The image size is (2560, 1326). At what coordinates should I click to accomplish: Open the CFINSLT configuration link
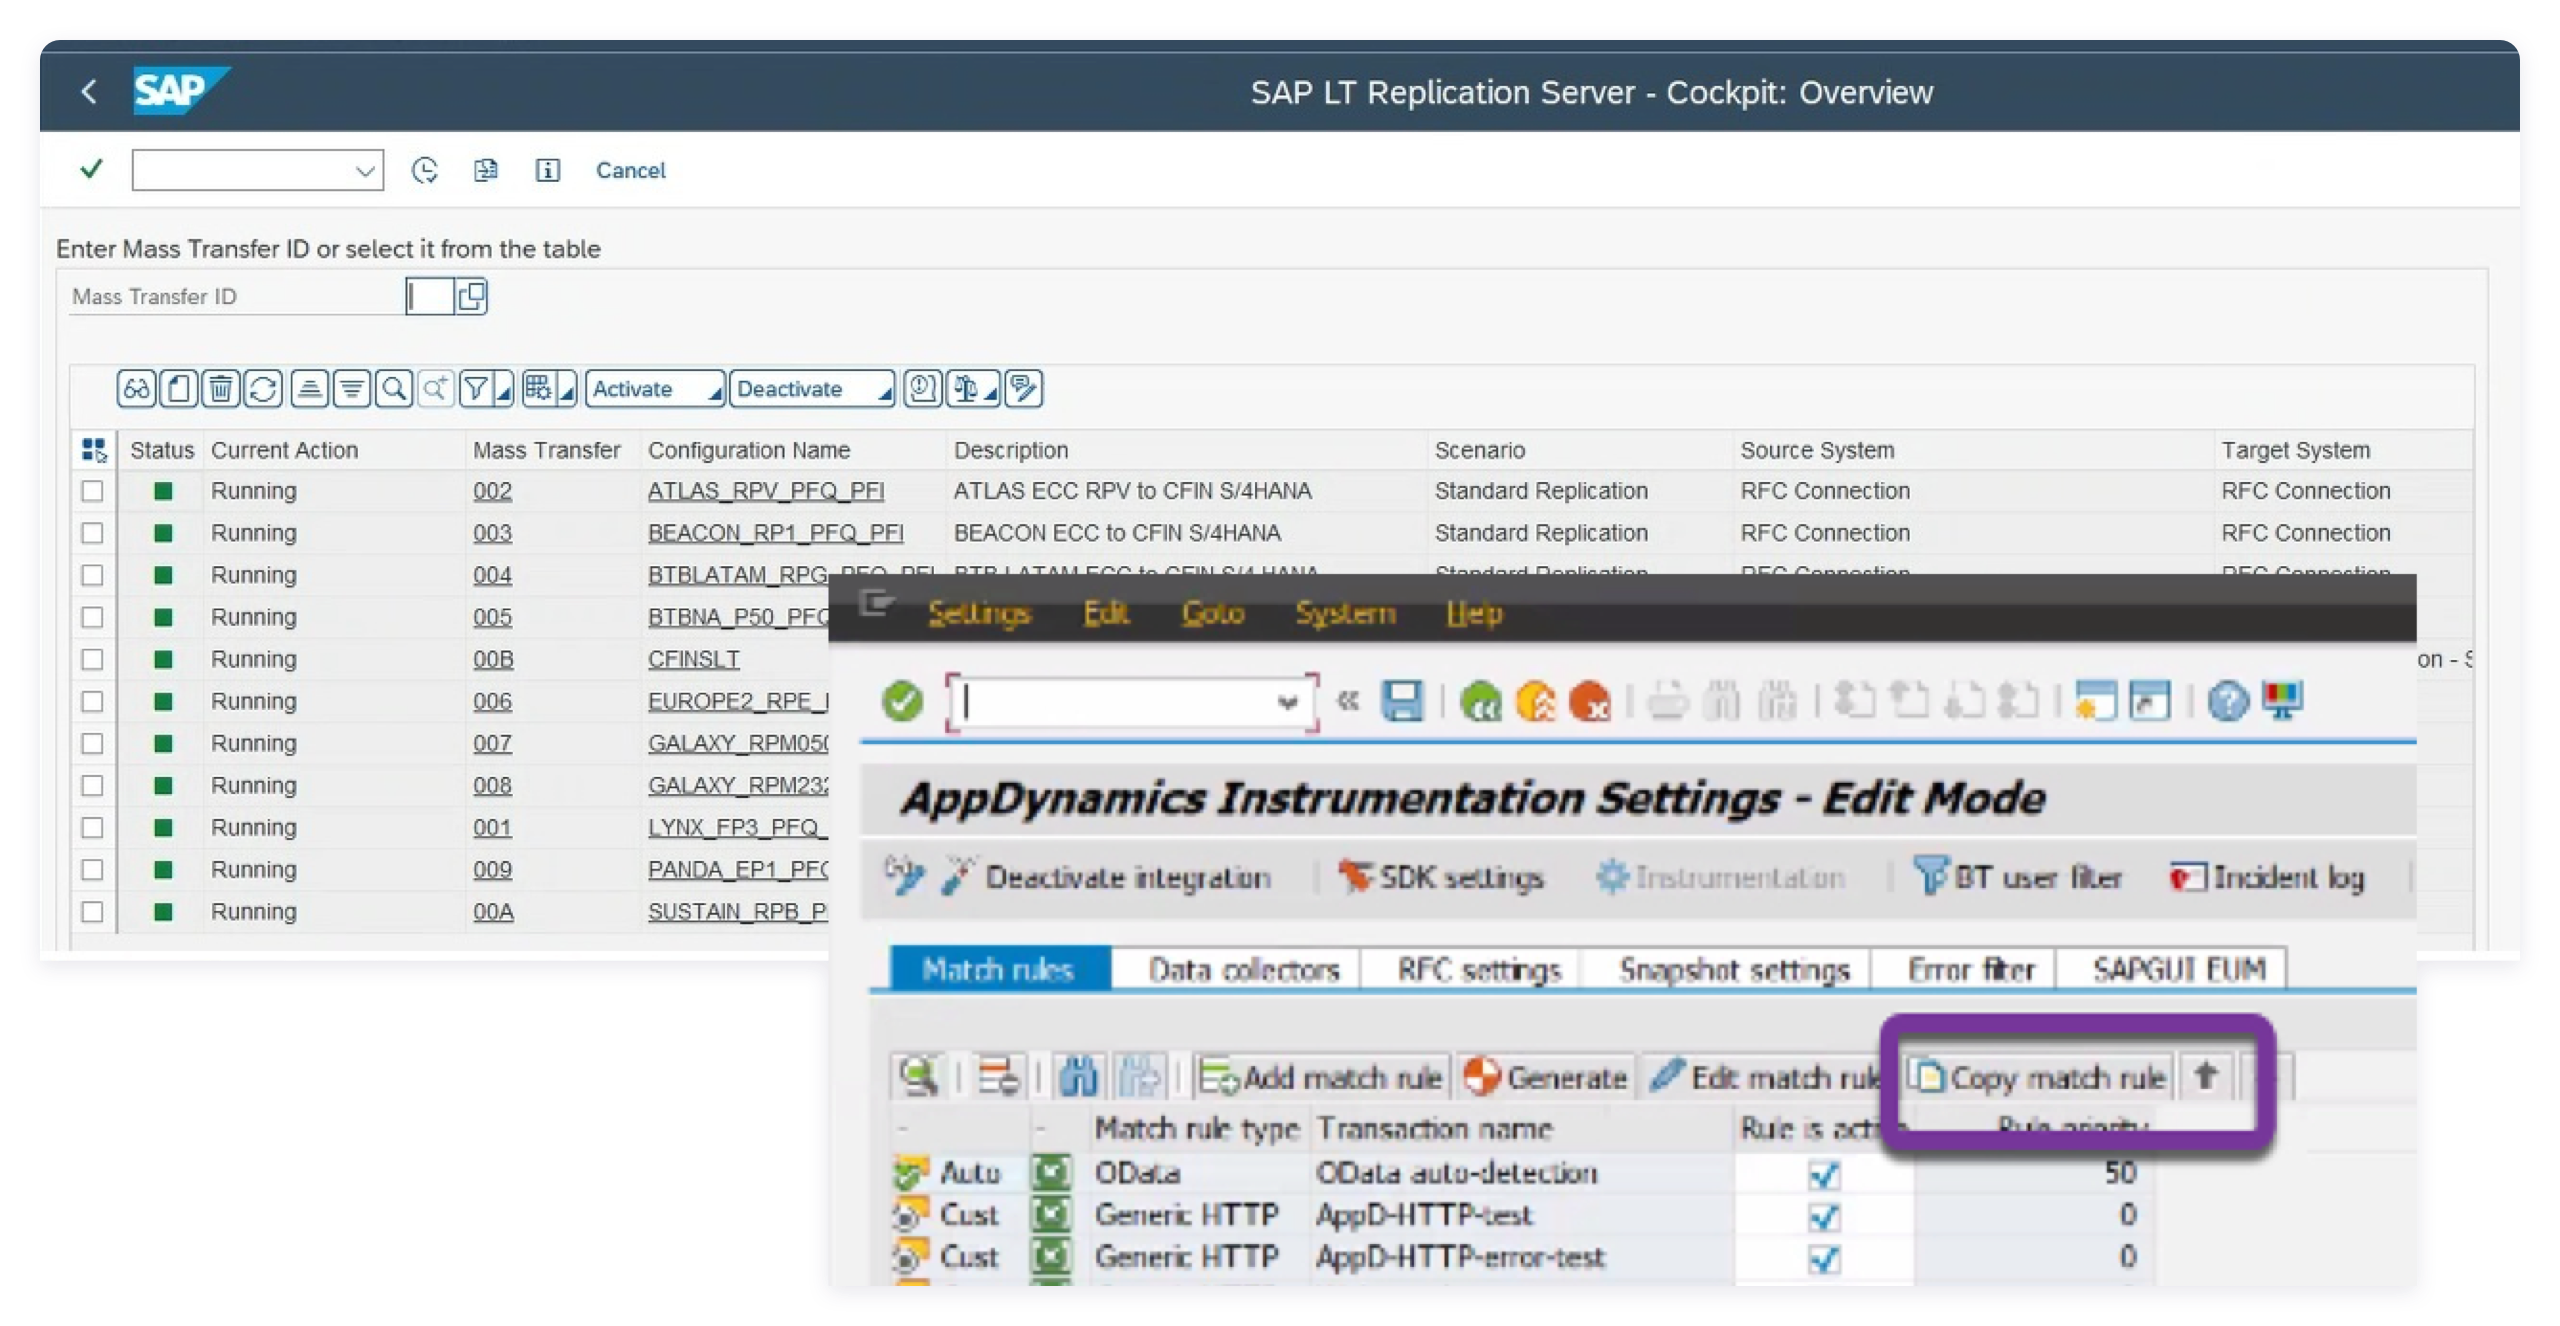693,659
